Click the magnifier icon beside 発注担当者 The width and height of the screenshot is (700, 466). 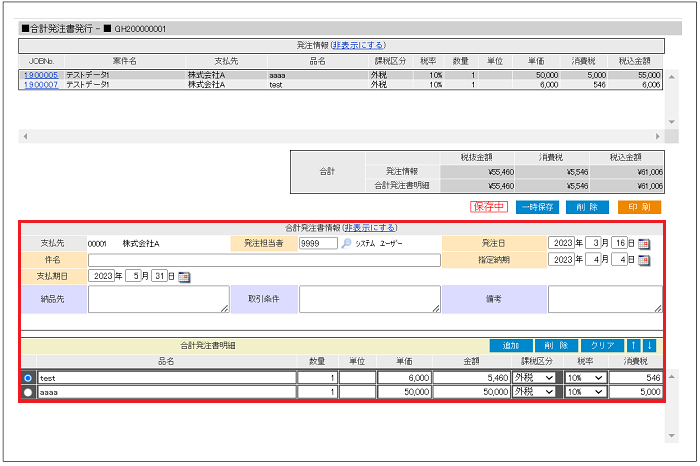pyautogui.click(x=346, y=243)
